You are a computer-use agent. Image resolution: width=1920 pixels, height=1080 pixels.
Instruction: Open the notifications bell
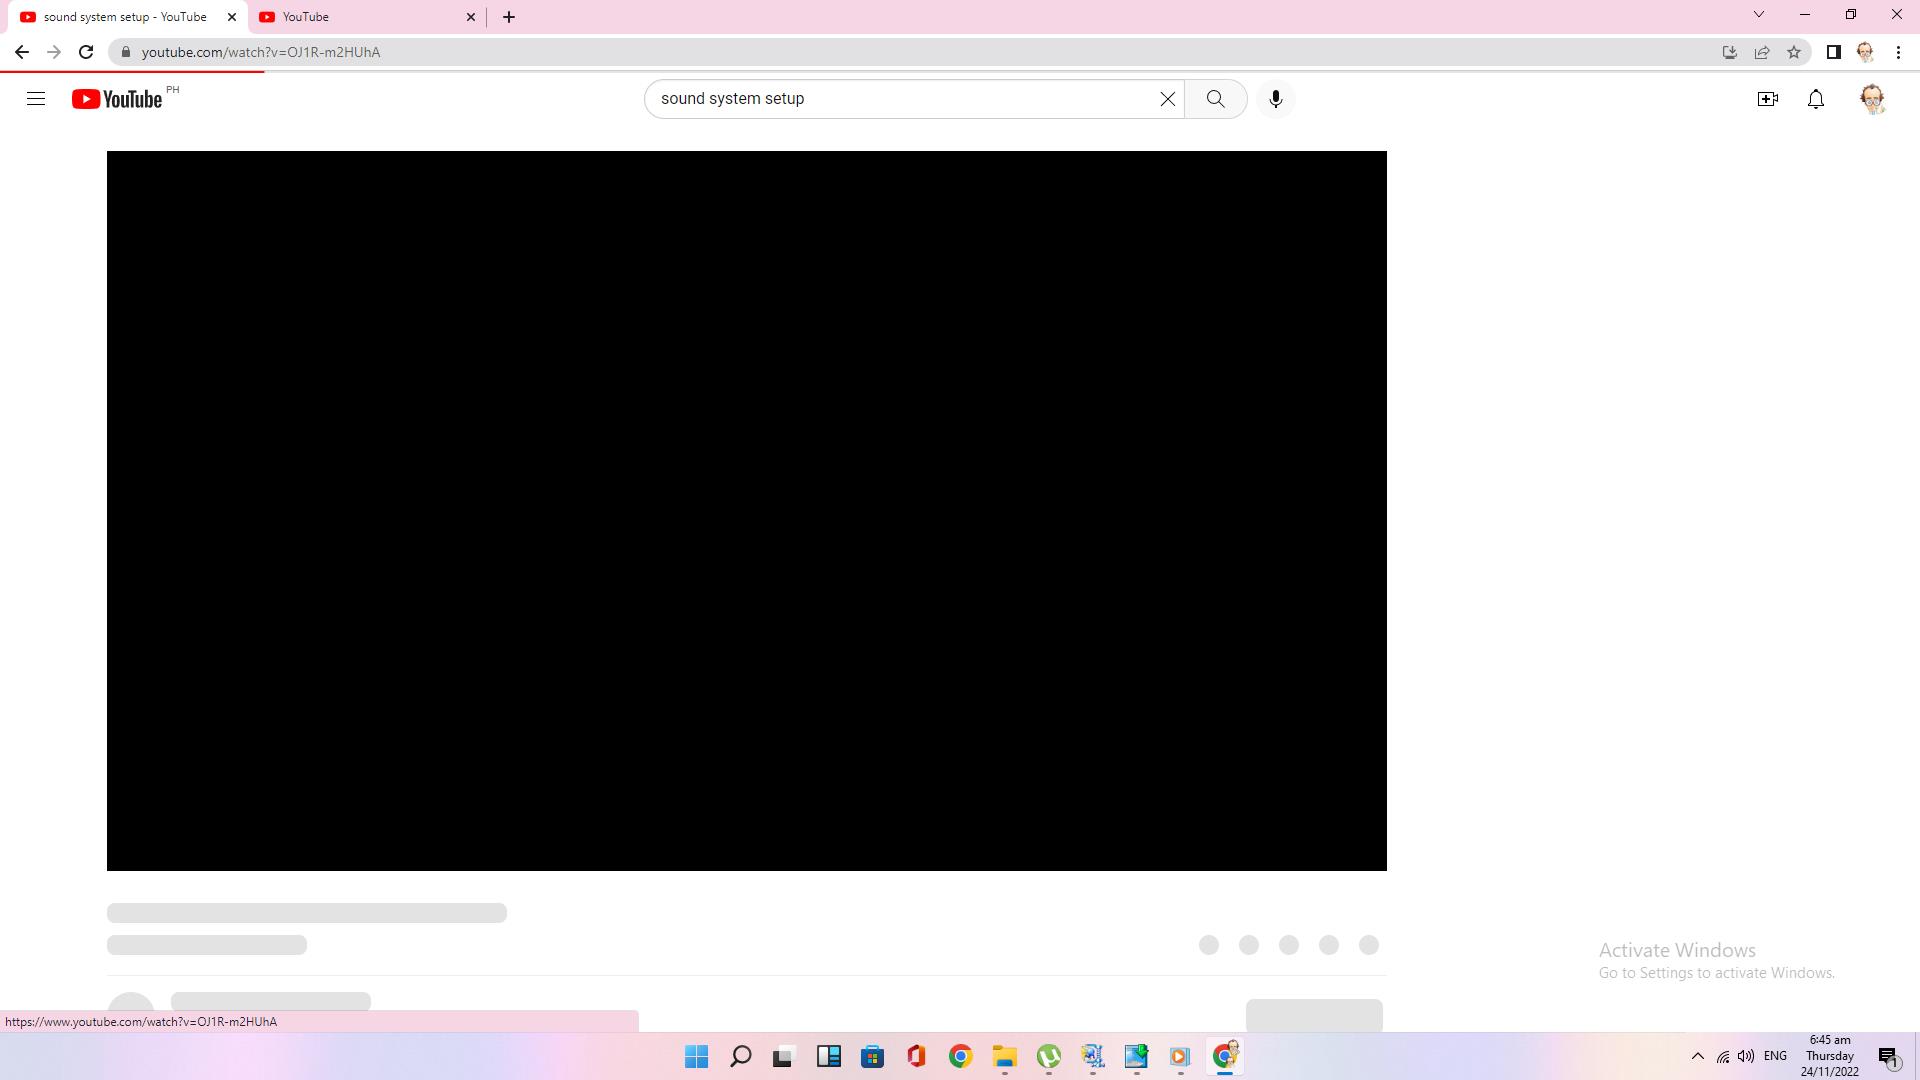click(x=1816, y=99)
